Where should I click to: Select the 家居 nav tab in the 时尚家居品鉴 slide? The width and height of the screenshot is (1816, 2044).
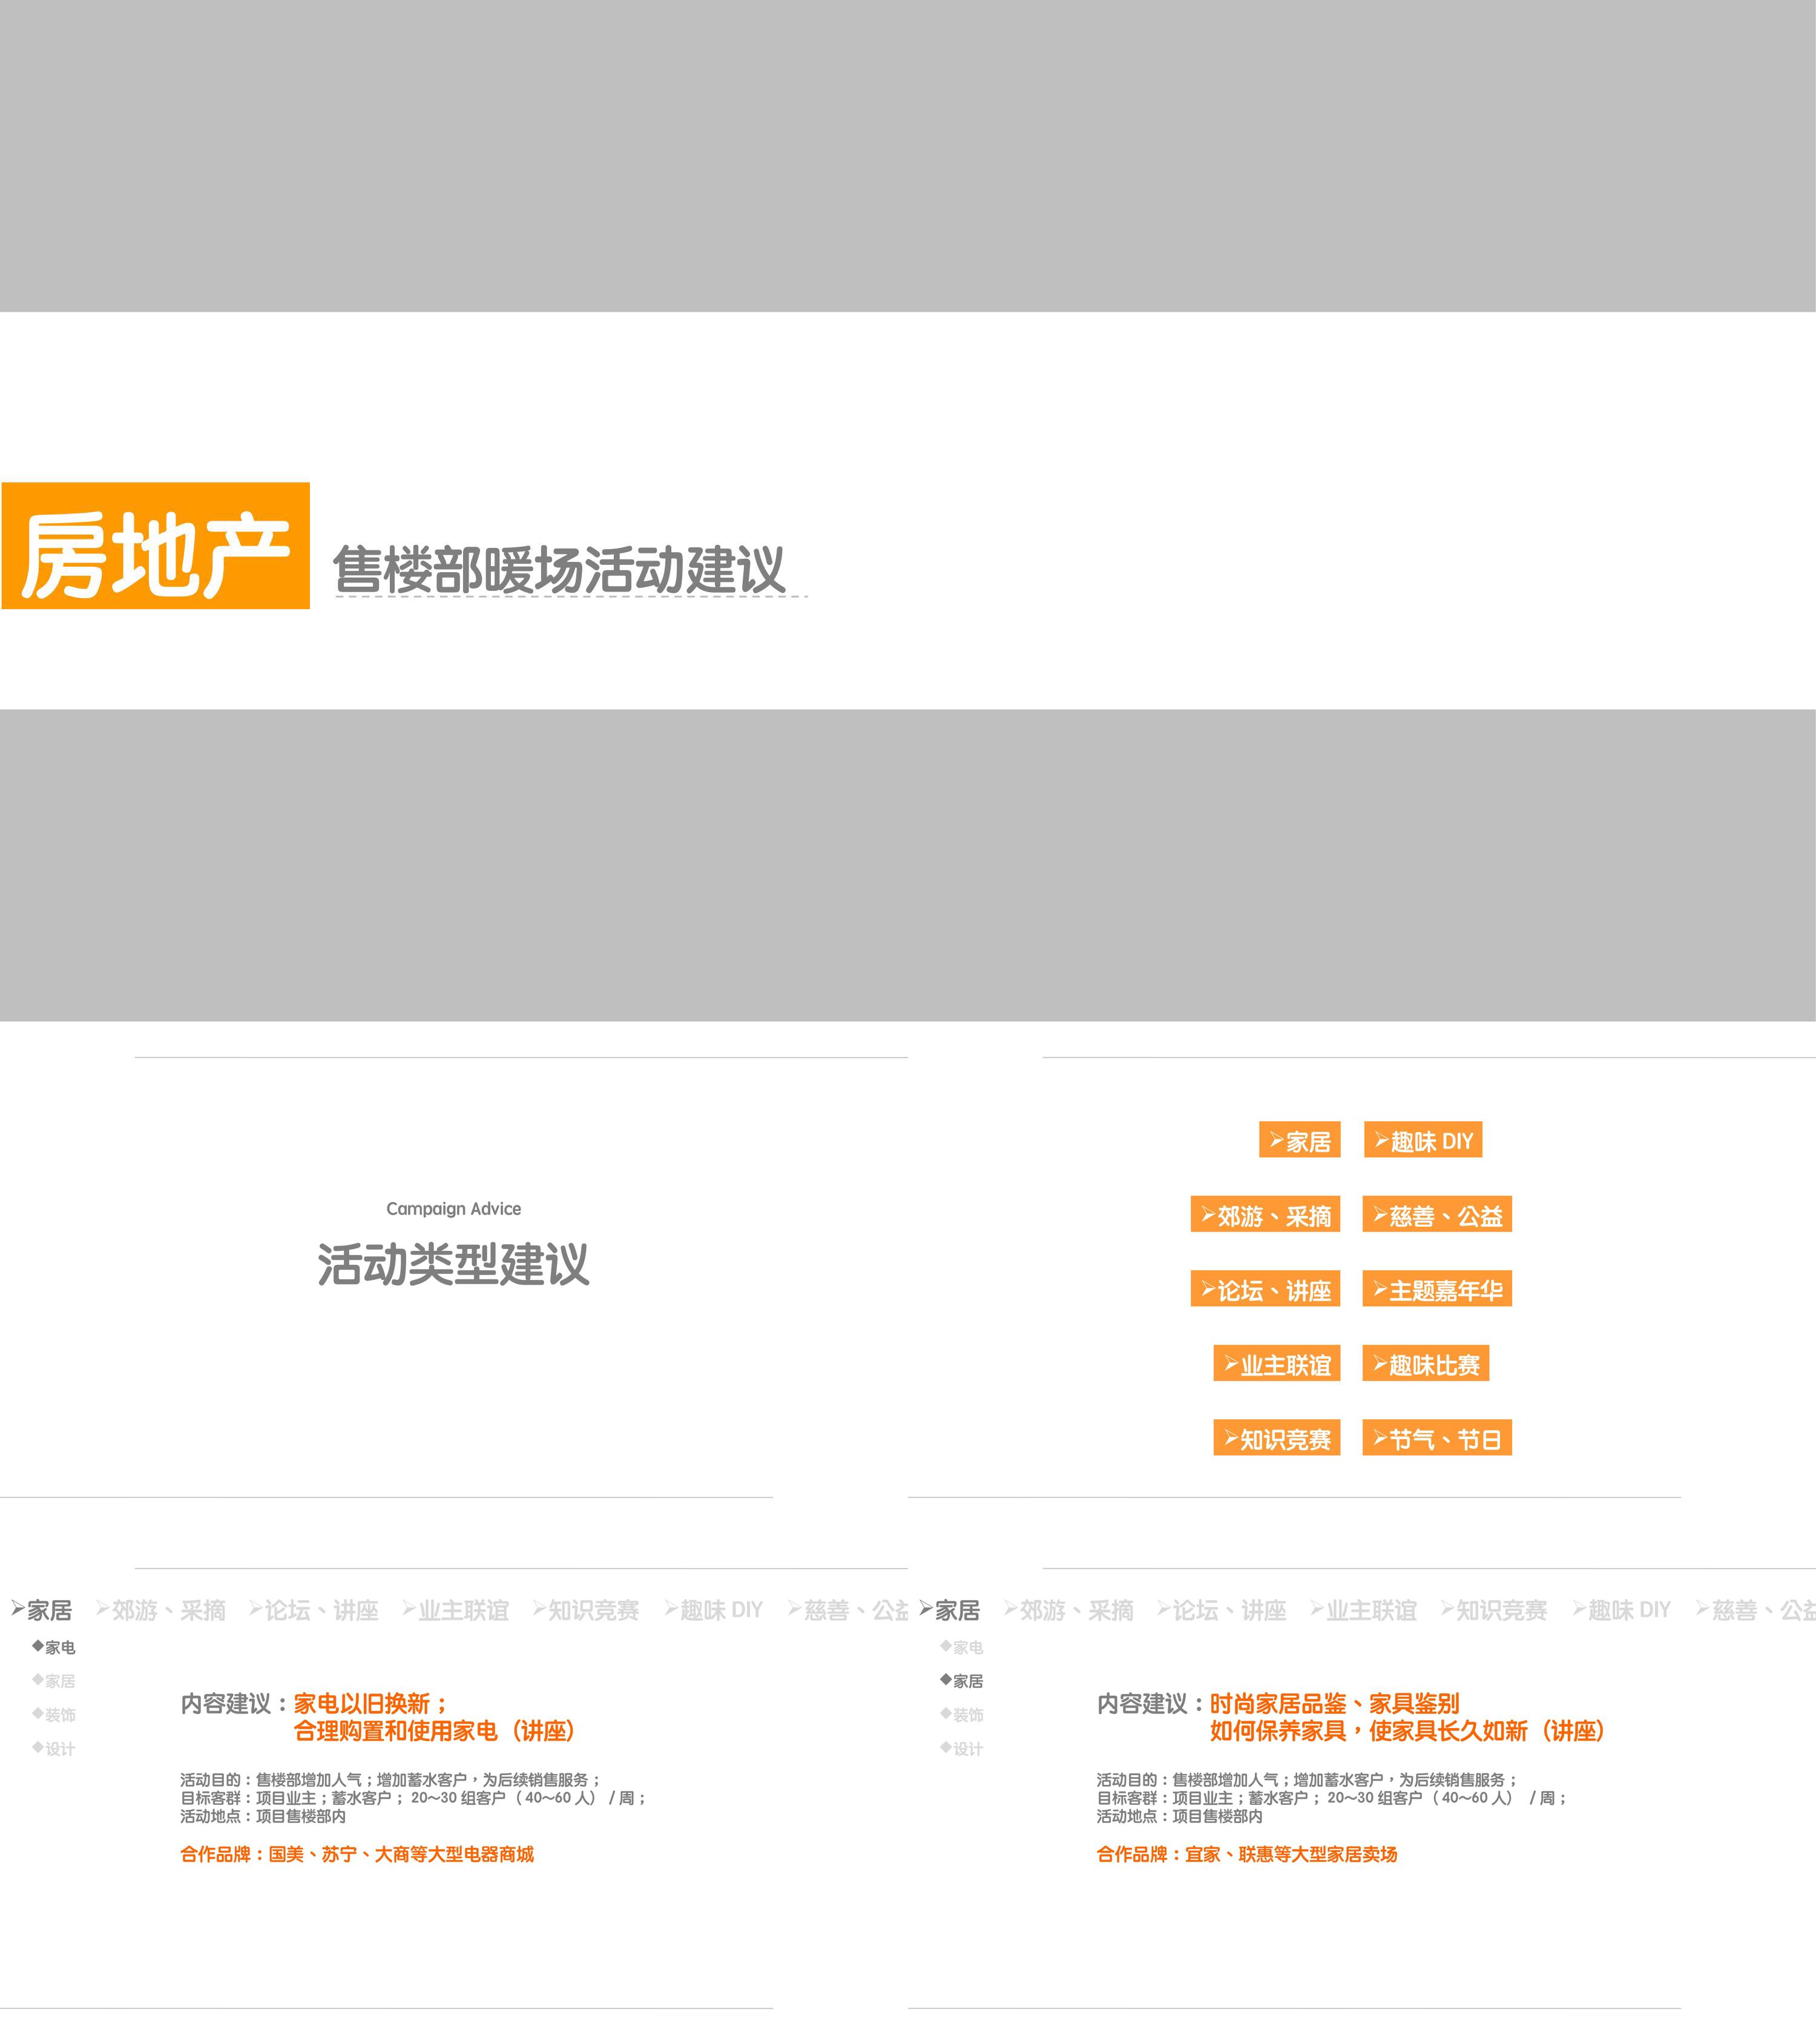(950, 1610)
